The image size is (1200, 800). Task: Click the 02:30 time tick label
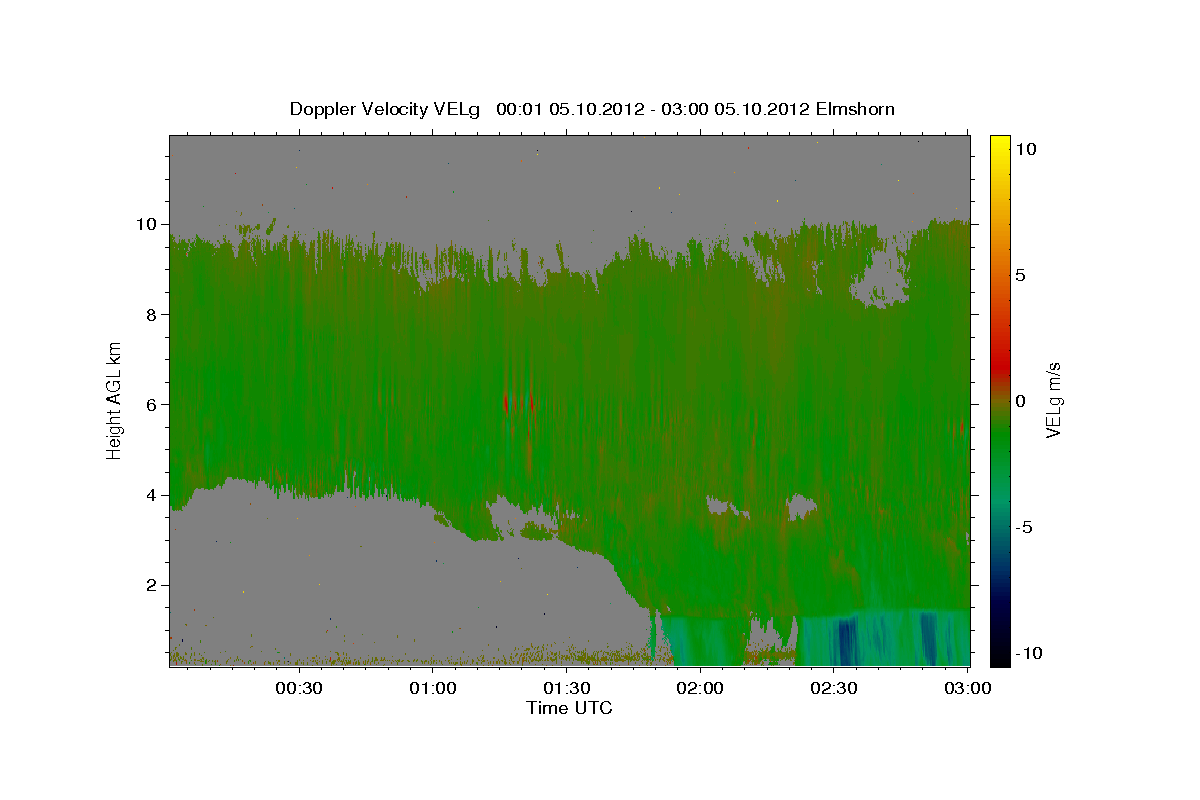click(834, 688)
